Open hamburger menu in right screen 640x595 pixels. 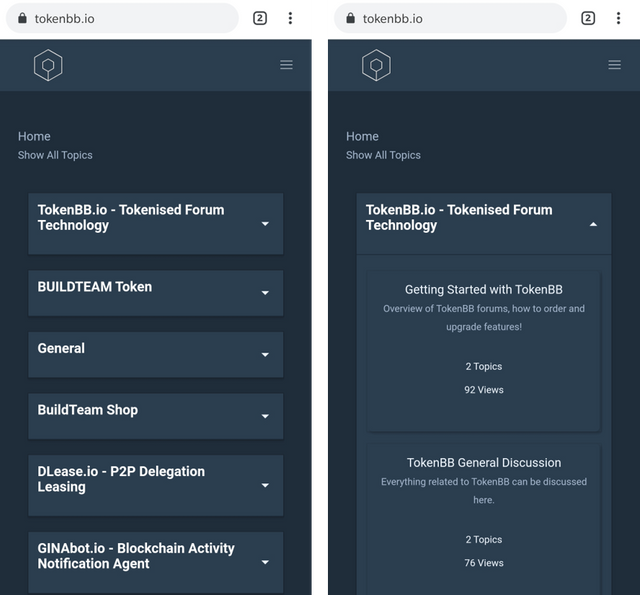tap(615, 64)
